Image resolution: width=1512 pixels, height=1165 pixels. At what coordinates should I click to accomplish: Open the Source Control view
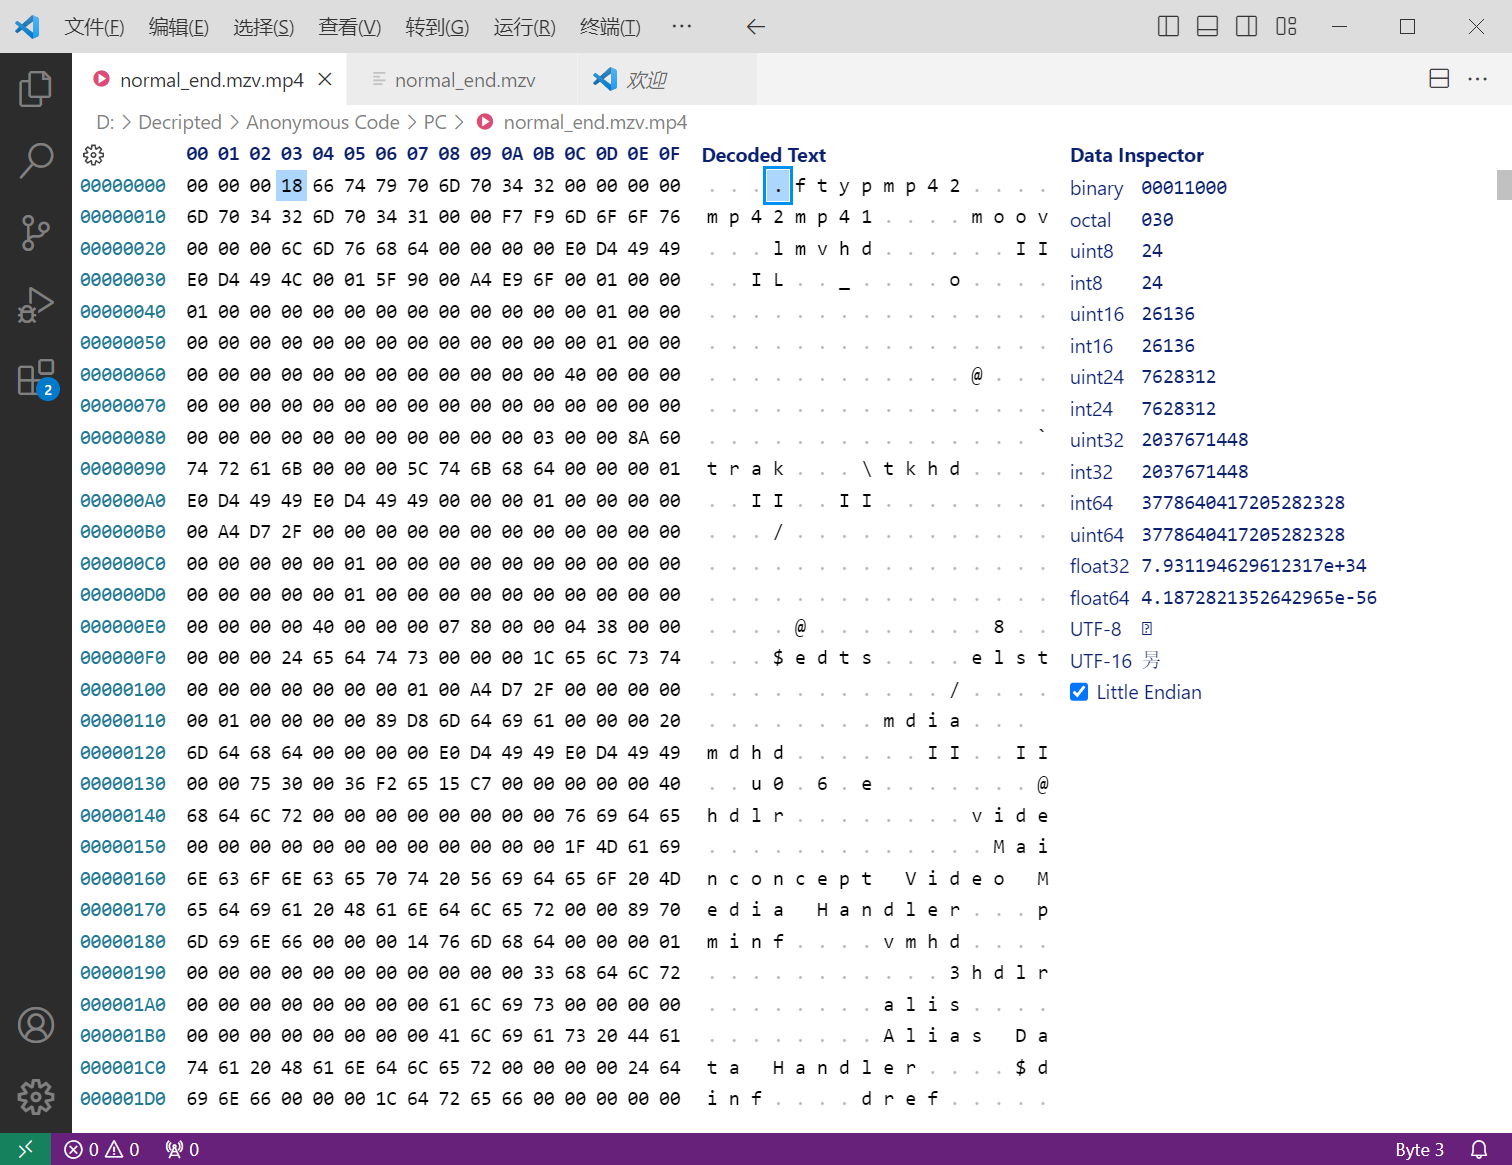tap(36, 233)
